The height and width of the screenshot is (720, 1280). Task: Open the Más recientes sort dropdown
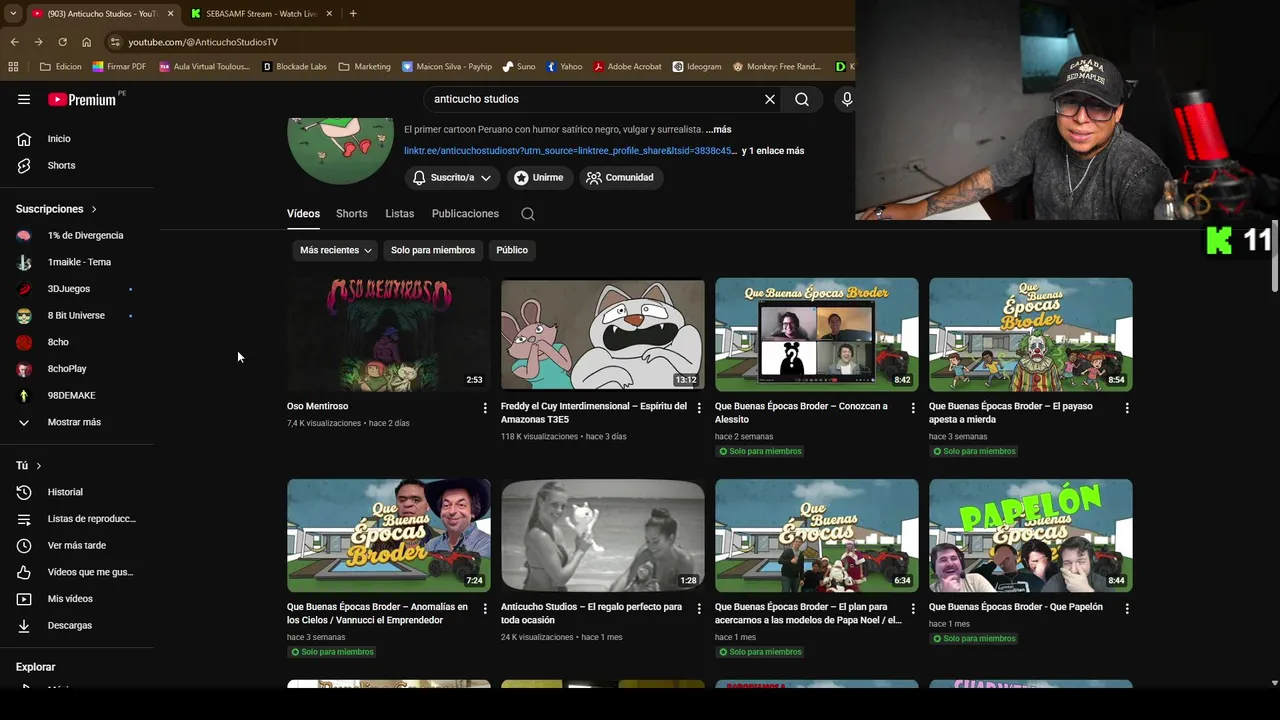[x=336, y=250]
